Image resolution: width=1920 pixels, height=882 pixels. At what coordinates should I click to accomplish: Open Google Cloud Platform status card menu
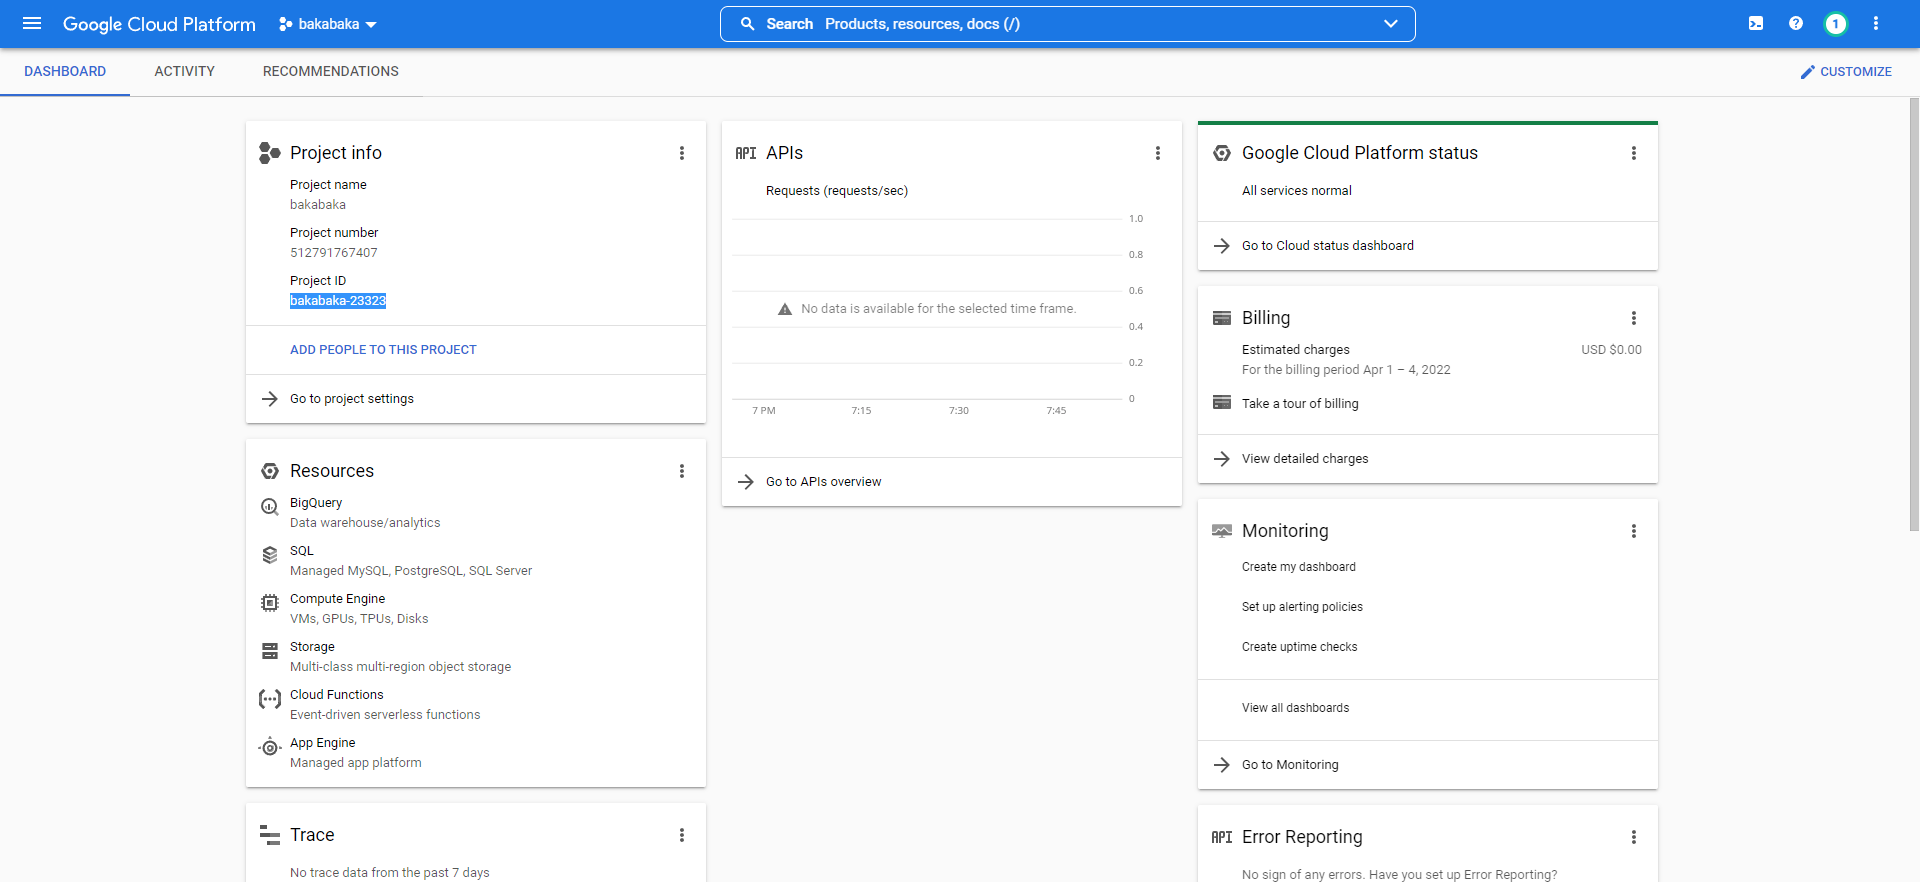[x=1634, y=153]
